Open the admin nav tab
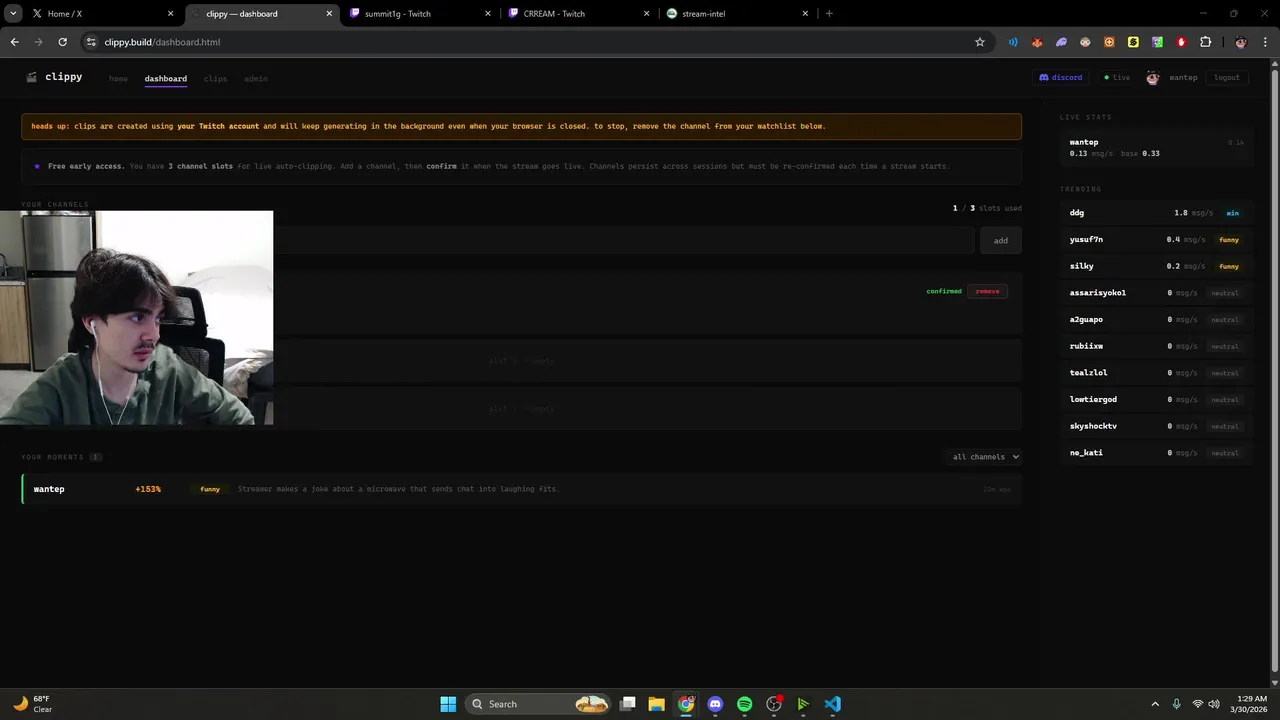 [x=255, y=78]
